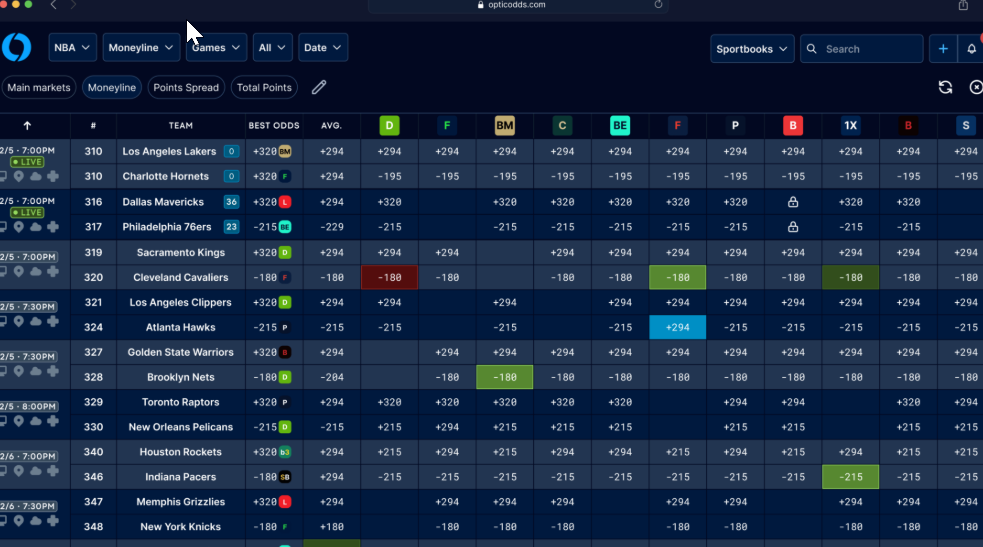The width and height of the screenshot is (983, 547).
Task: Show weather cloud for Rockets vs Pacers
Action: pos(36,471)
